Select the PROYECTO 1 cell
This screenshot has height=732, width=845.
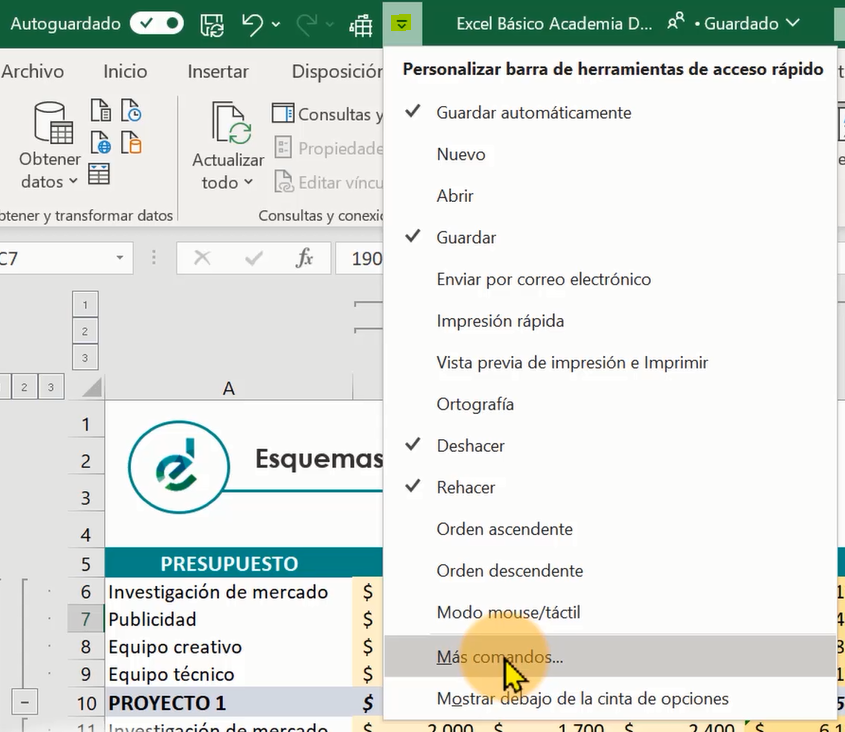228,703
